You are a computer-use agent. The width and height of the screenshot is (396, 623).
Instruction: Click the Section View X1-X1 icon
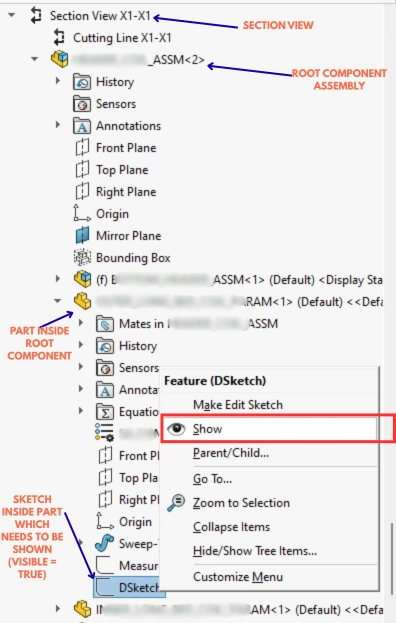pyautogui.click(x=36, y=15)
